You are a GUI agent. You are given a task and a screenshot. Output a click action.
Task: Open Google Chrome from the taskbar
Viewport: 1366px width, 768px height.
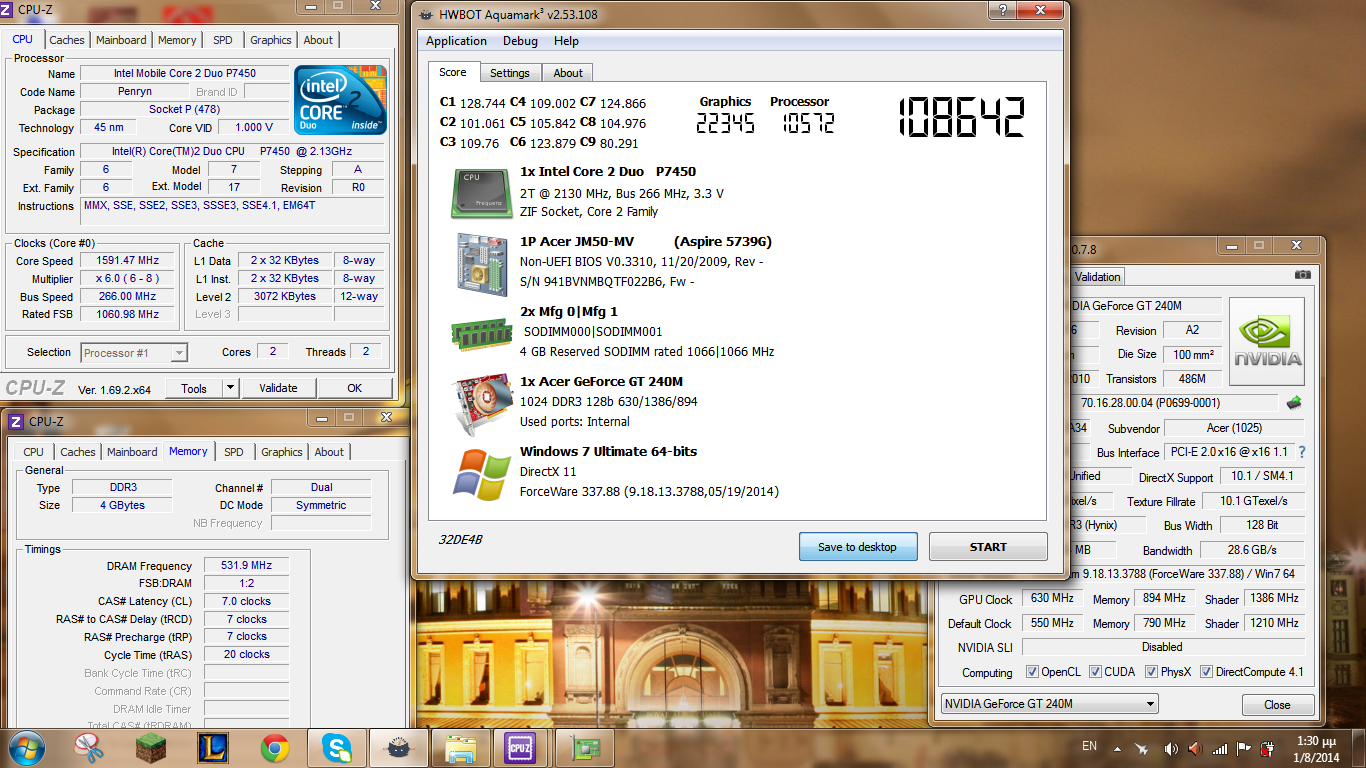(x=276, y=748)
